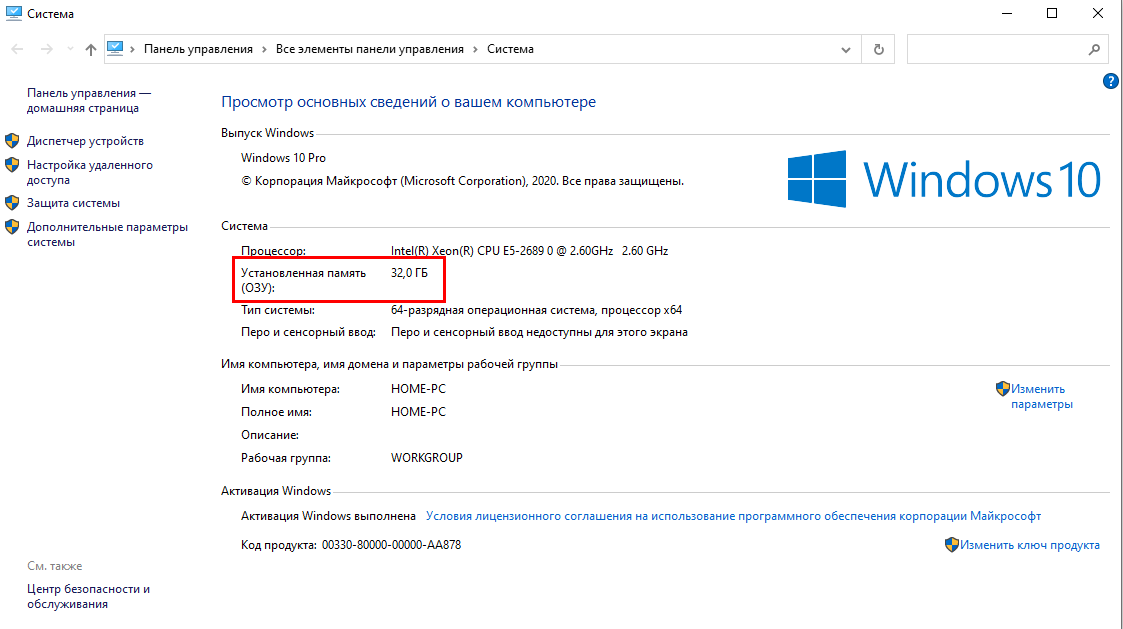Refresh the page with the reload icon
The height and width of the screenshot is (629, 1123).
[879, 49]
